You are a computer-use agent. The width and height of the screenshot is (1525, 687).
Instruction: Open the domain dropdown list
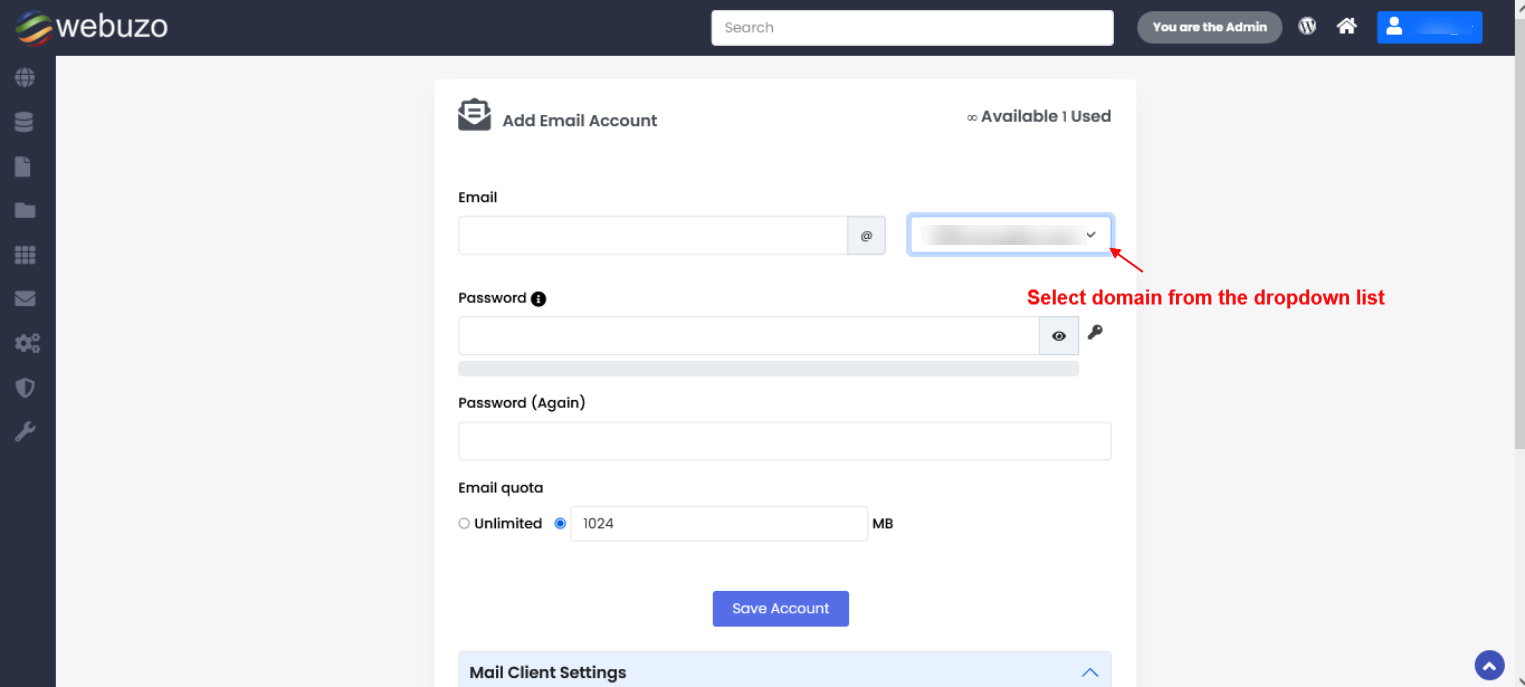1010,235
